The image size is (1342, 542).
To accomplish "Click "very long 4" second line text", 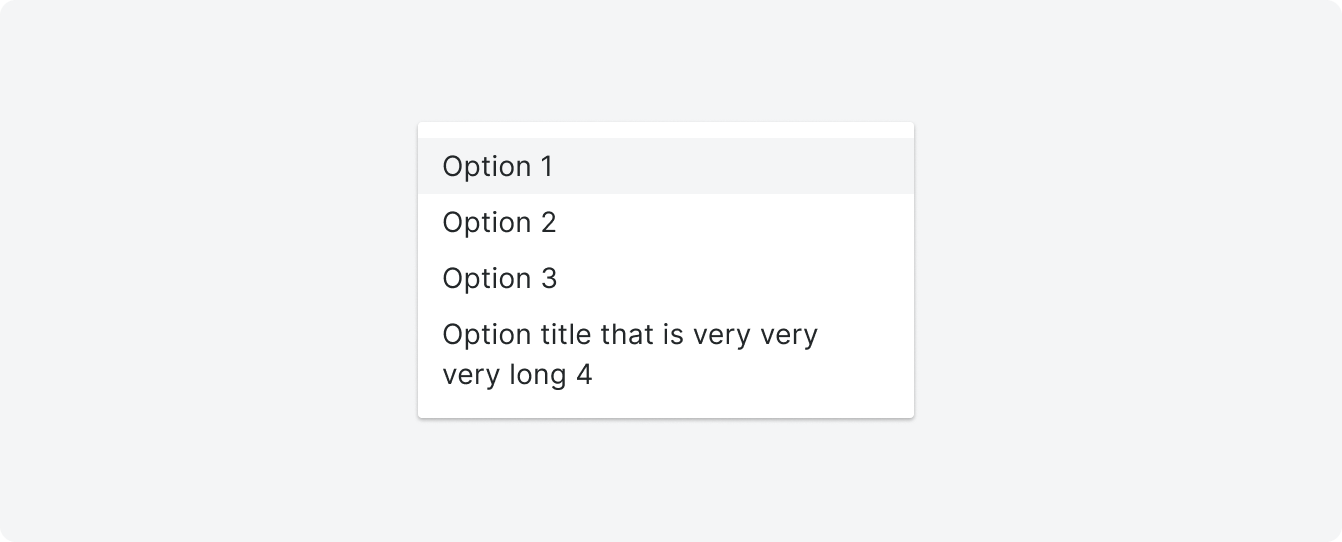I will (517, 377).
